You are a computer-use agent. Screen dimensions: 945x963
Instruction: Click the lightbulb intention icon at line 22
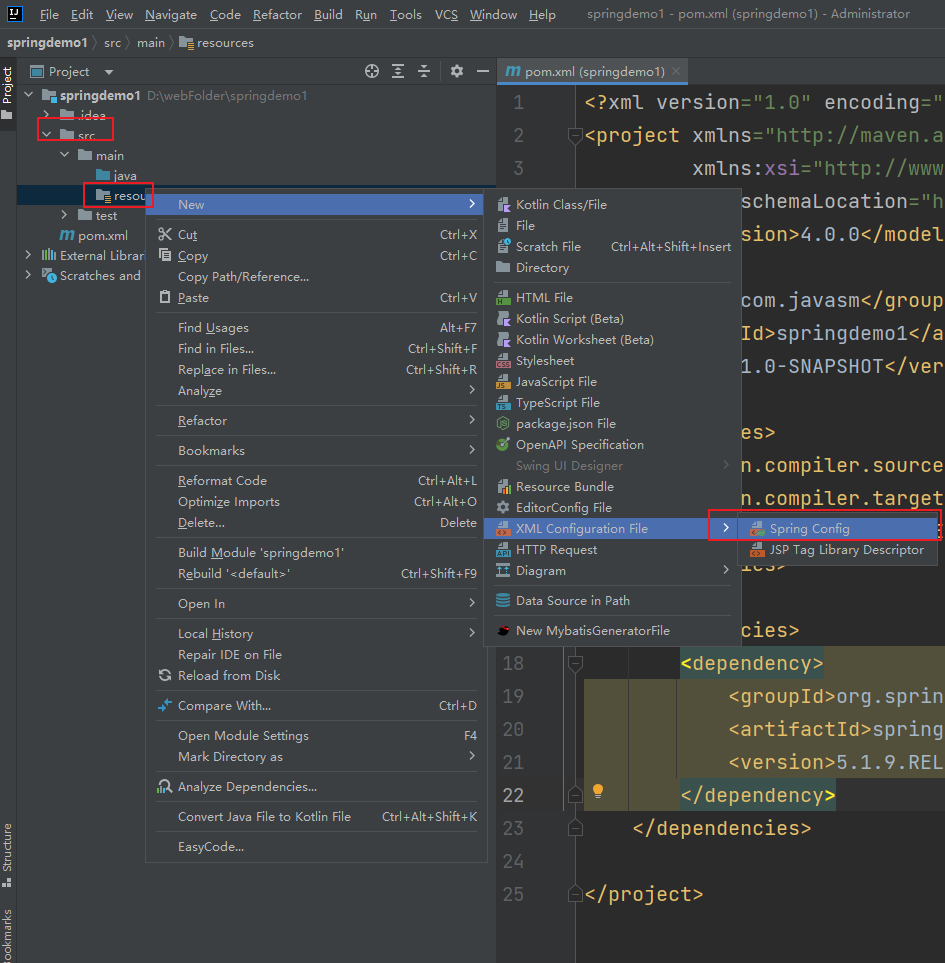(597, 791)
